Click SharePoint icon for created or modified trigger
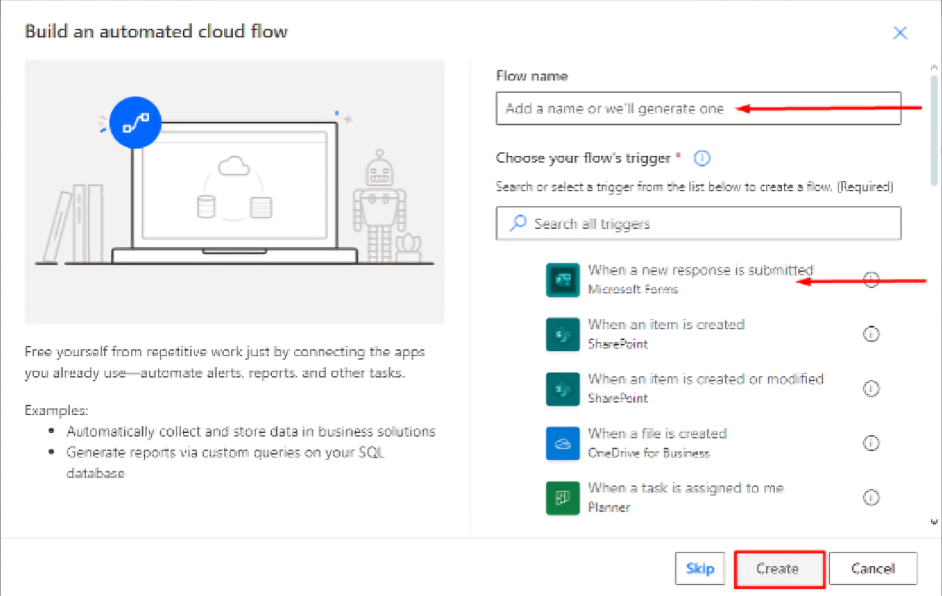The height and width of the screenshot is (596, 942). click(x=562, y=389)
